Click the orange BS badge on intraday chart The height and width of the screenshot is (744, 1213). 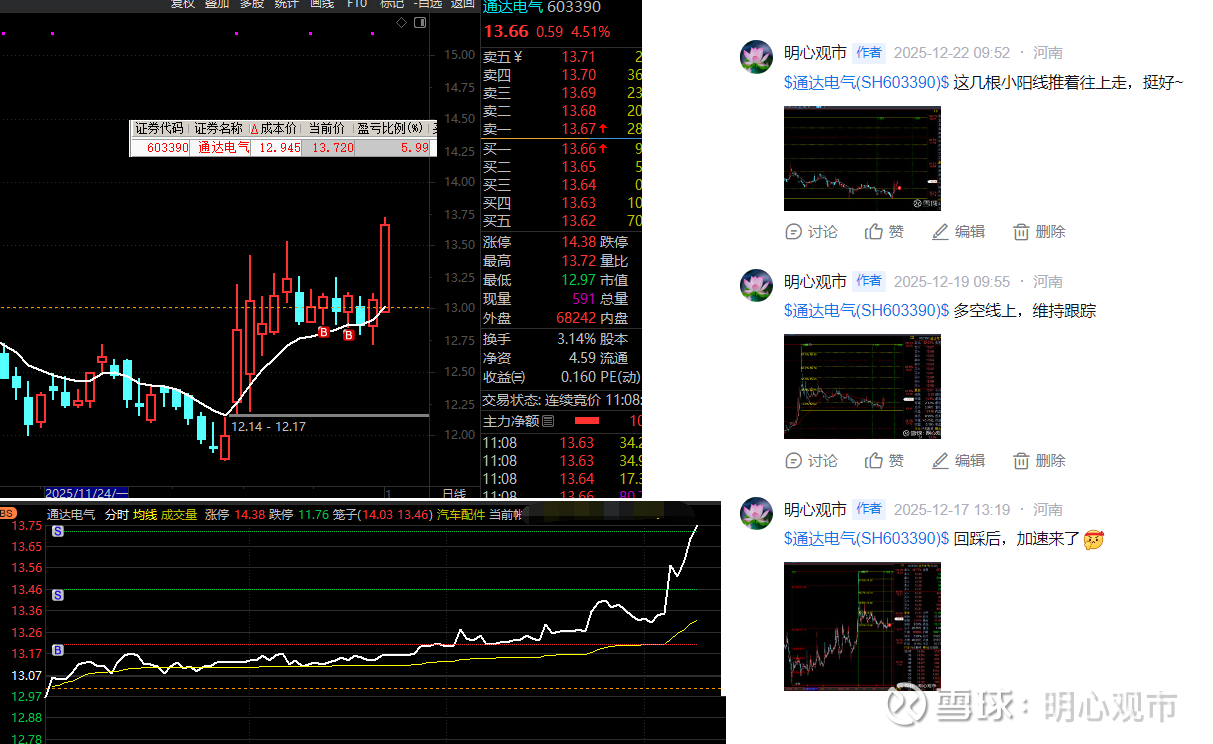7,514
